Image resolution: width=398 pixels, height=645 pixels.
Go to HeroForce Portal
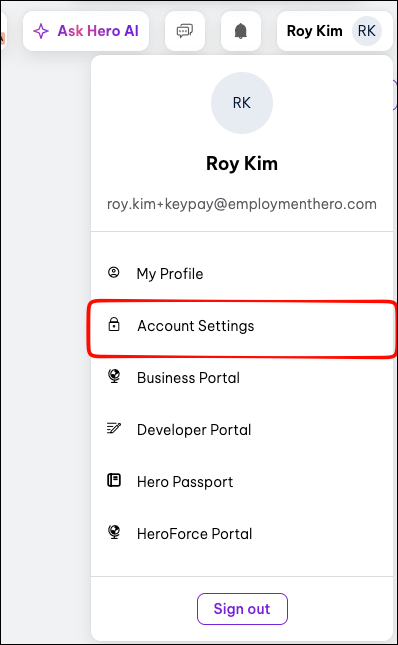coord(242,534)
